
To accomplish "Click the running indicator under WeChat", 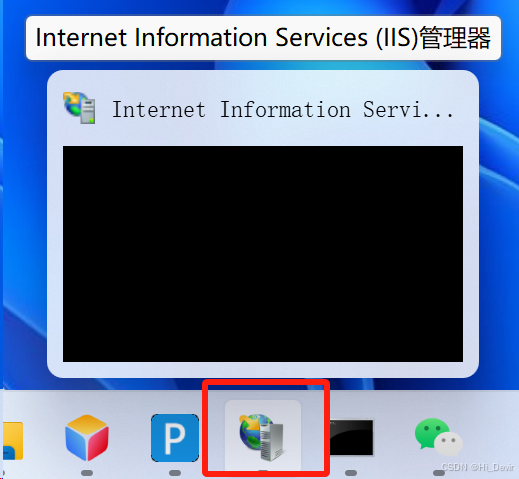I will coord(439,473).
